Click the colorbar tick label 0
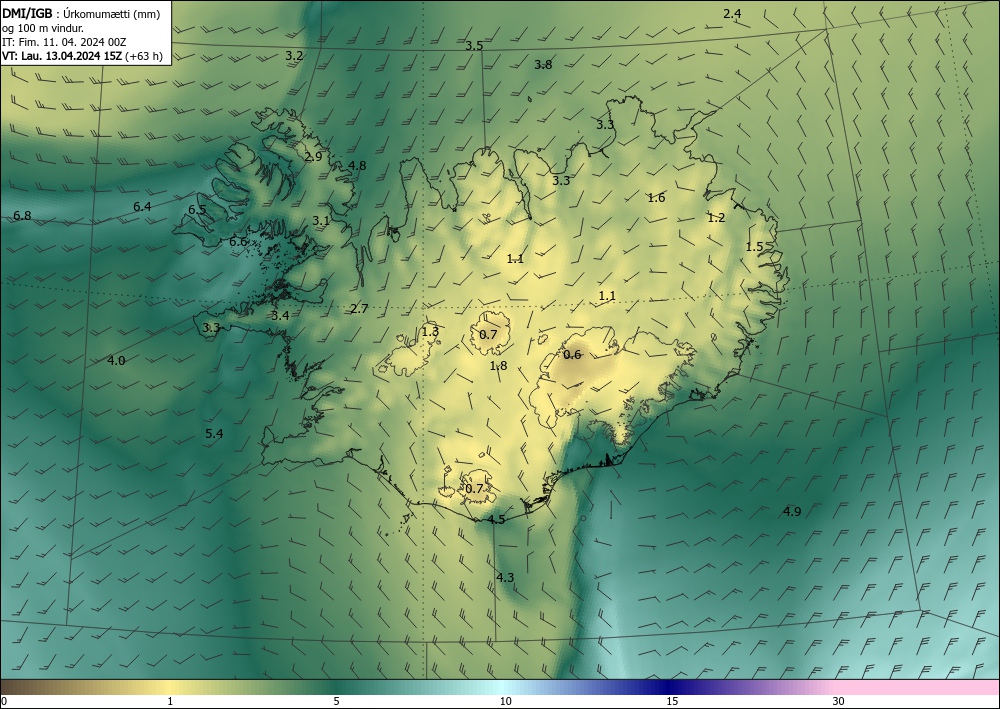Image resolution: width=1000 pixels, height=709 pixels. pyautogui.click(x=4, y=701)
